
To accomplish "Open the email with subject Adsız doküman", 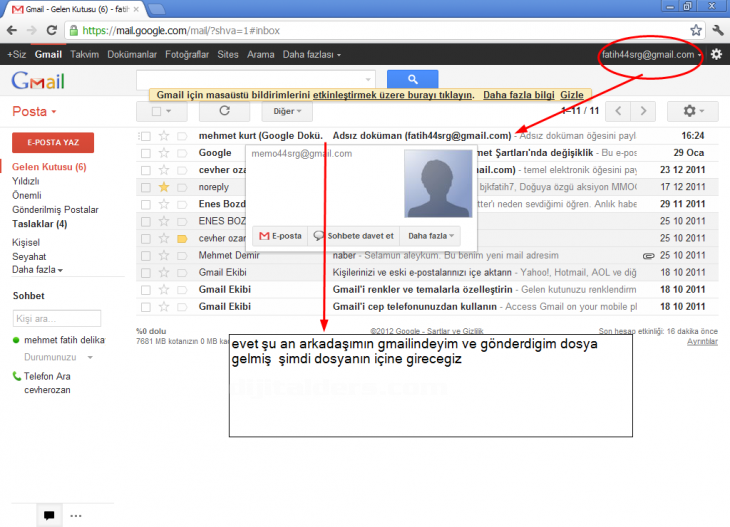I will click(x=421, y=136).
